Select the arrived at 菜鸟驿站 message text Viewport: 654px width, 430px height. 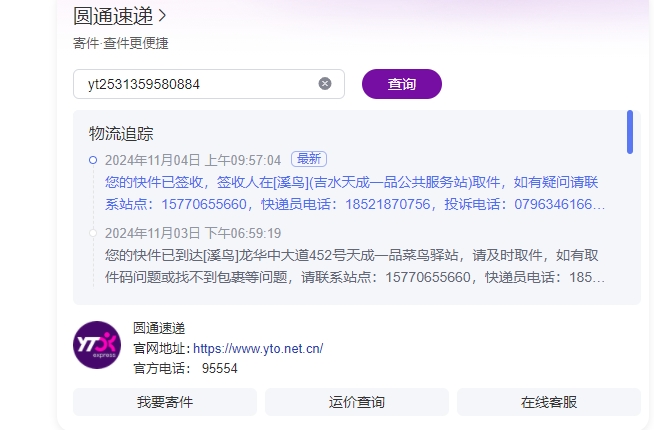[x=355, y=266]
